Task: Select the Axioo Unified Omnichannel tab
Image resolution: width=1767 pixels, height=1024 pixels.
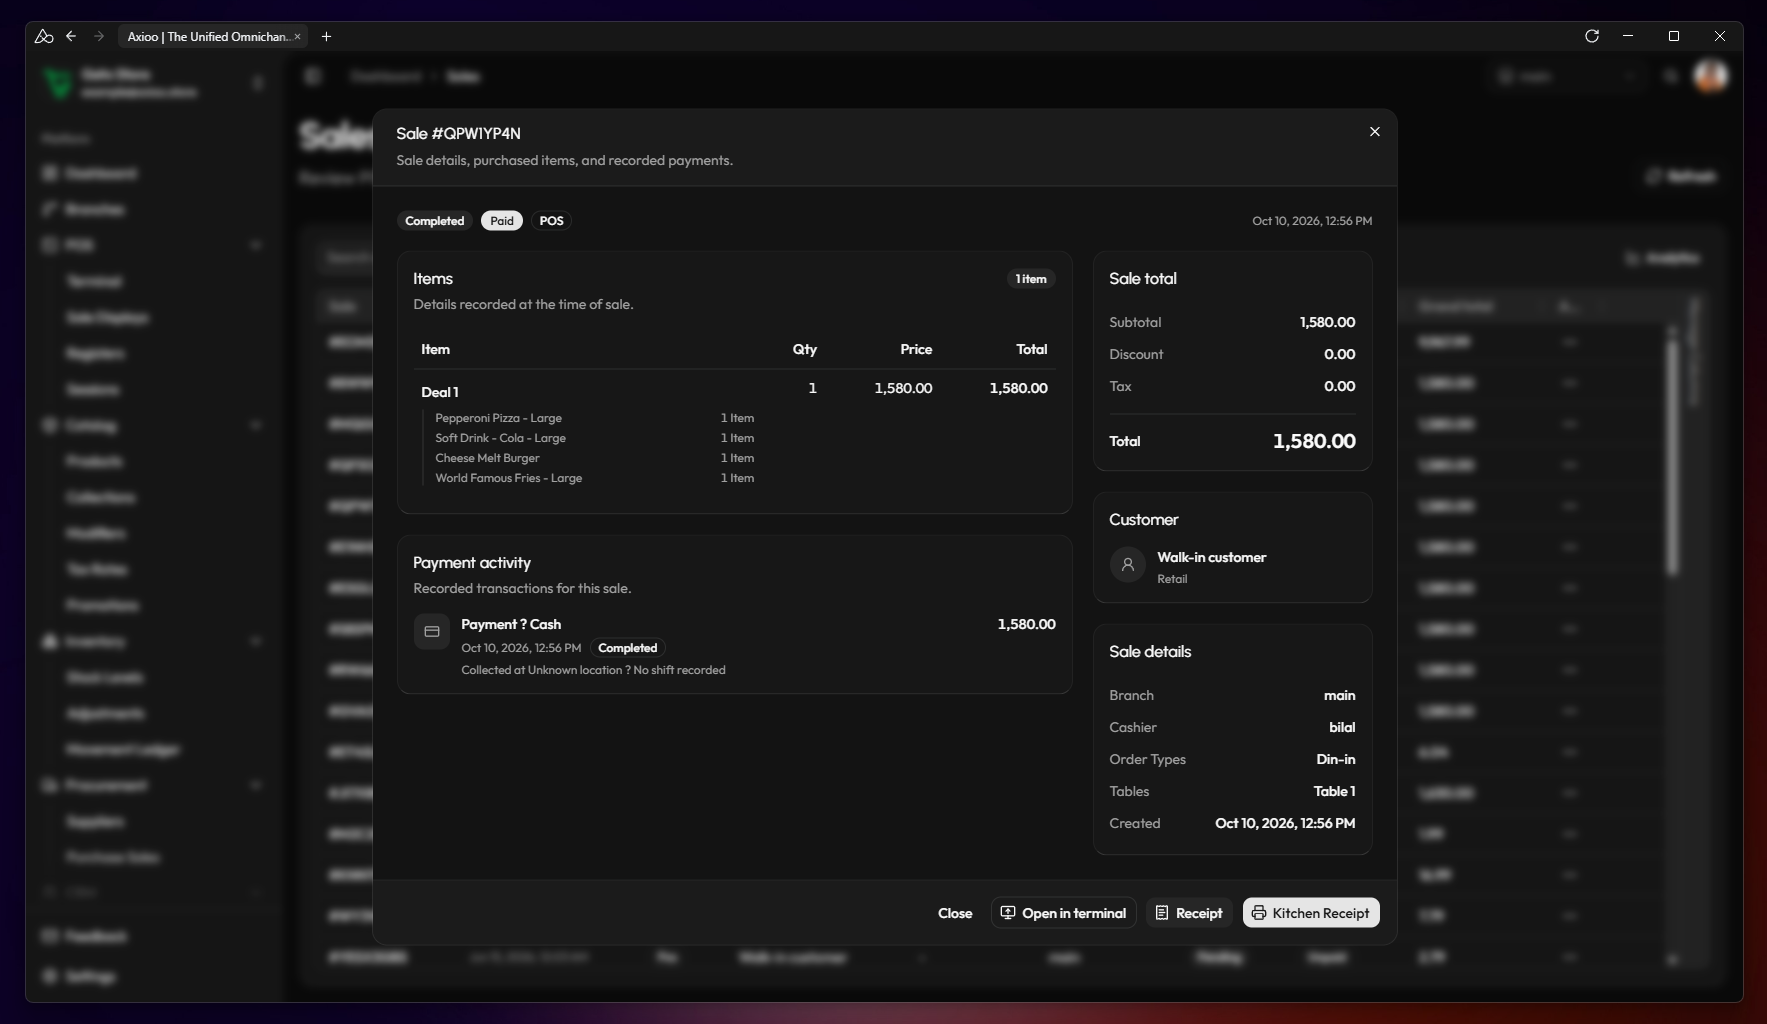Action: pyautogui.click(x=212, y=36)
